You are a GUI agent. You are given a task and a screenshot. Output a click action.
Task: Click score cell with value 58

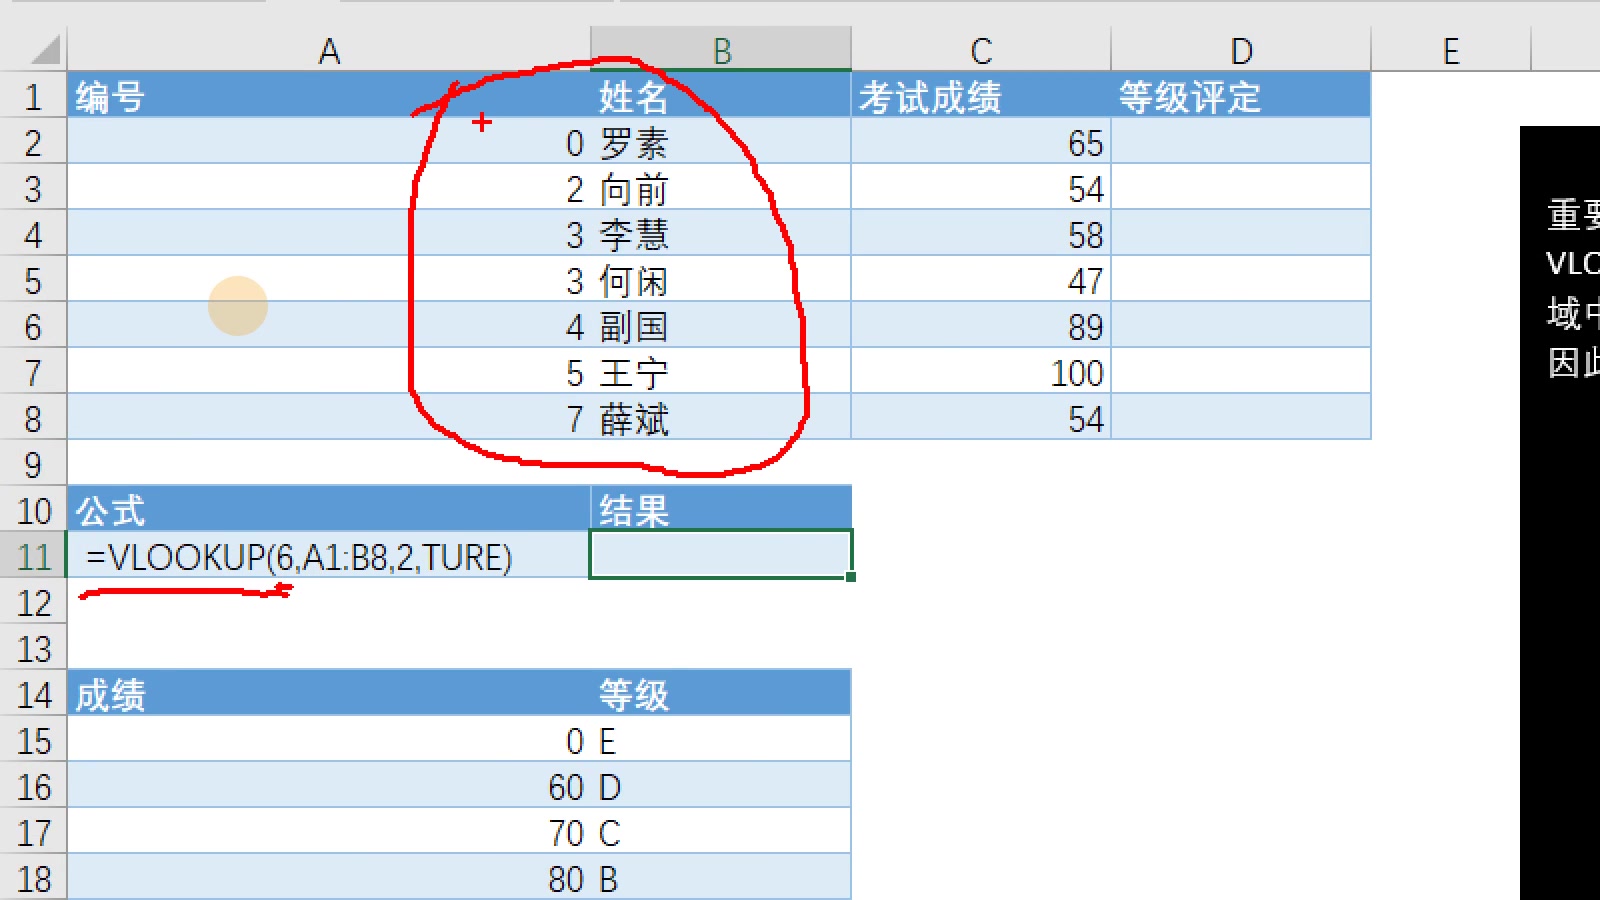pyautogui.click(x=981, y=234)
